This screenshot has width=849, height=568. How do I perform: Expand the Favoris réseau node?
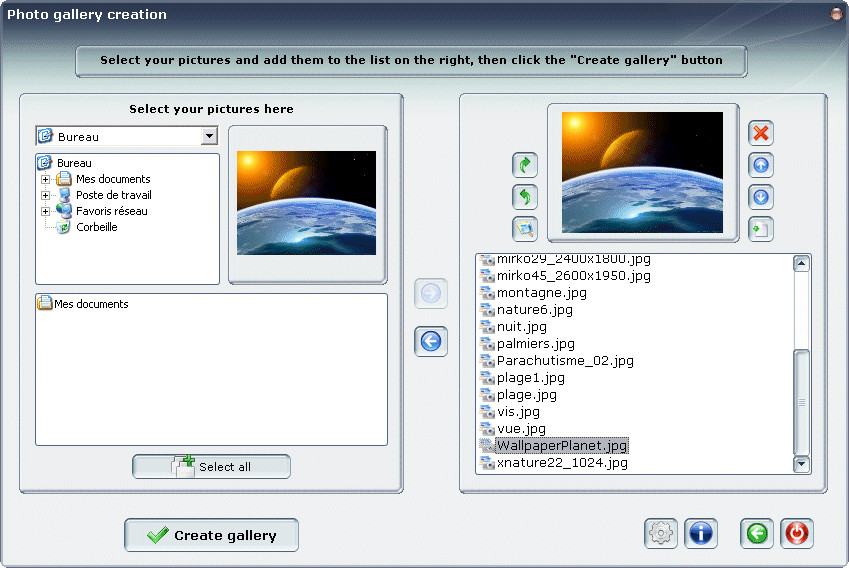tap(45, 211)
